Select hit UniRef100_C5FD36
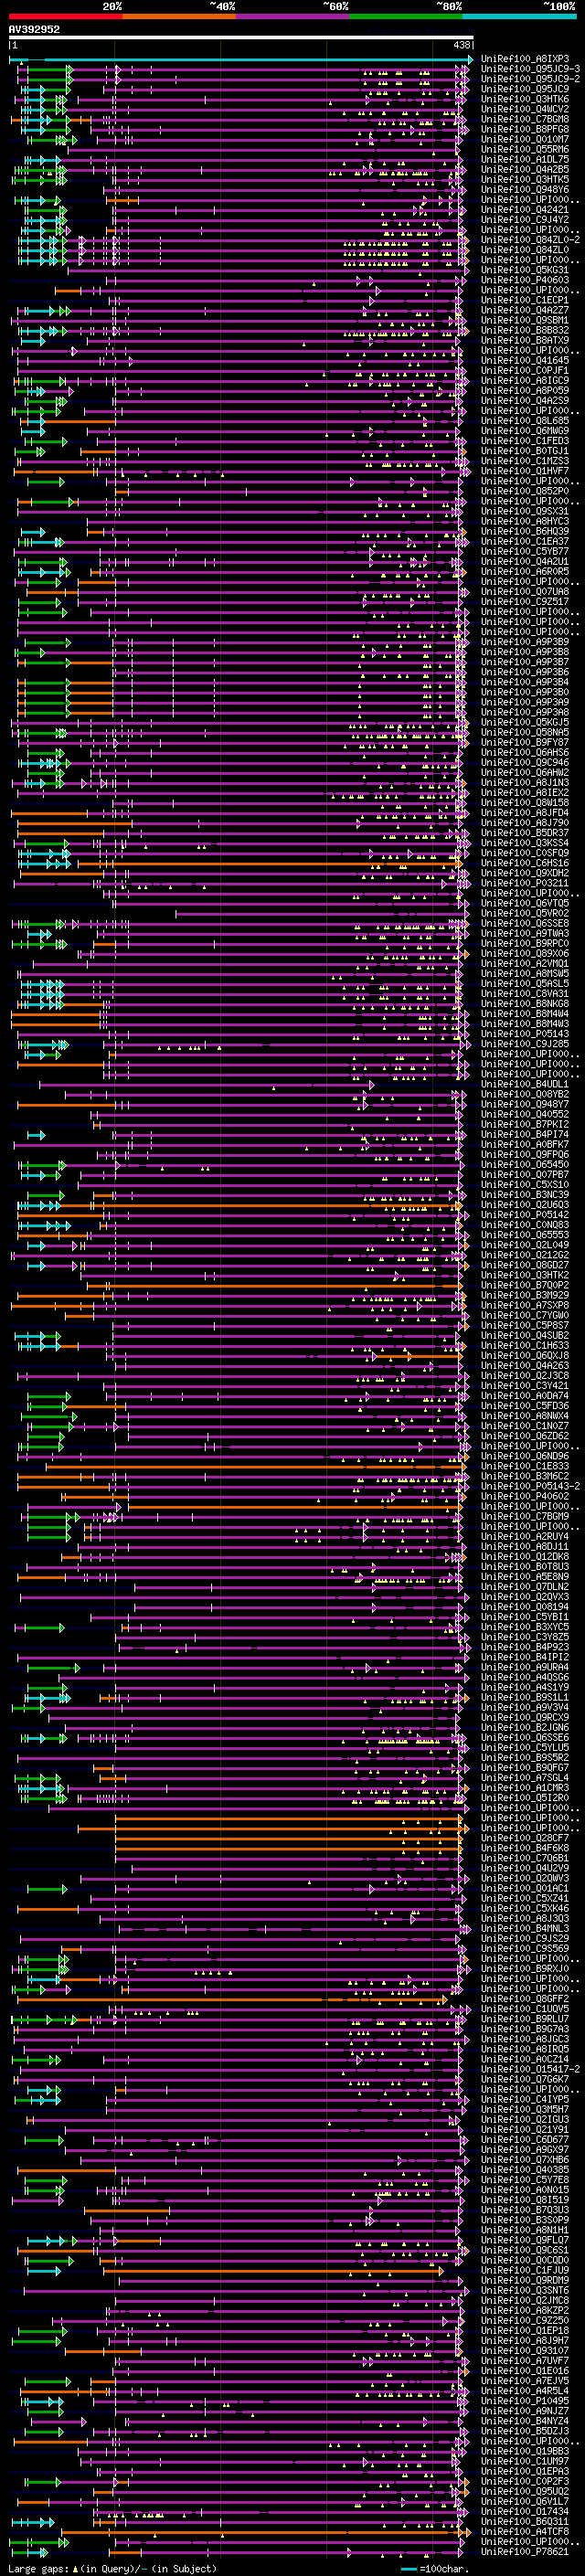The height and width of the screenshot is (2576, 585). click(524, 1405)
